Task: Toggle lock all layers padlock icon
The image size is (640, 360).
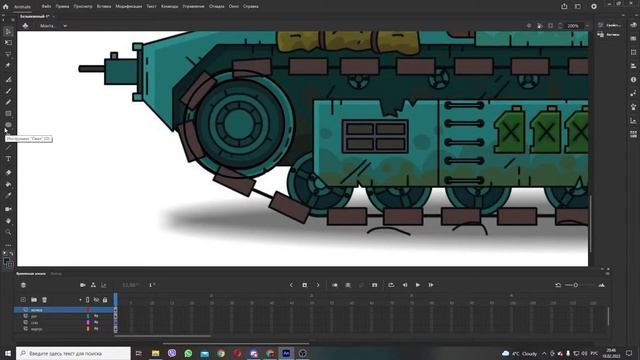Action: (105, 300)
